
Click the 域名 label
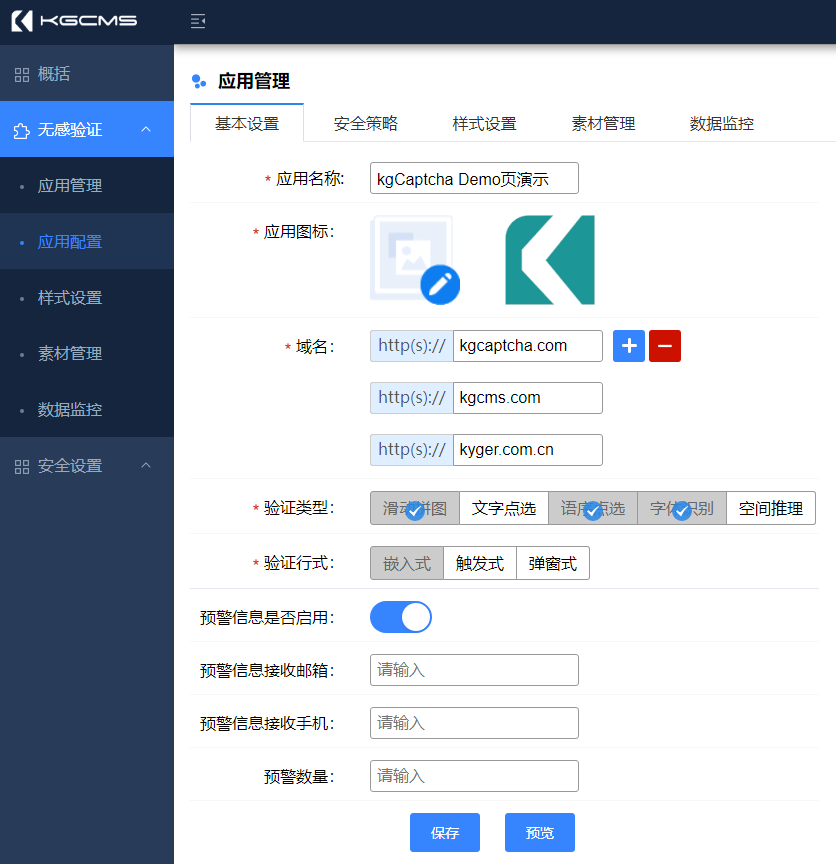[315, 347]
